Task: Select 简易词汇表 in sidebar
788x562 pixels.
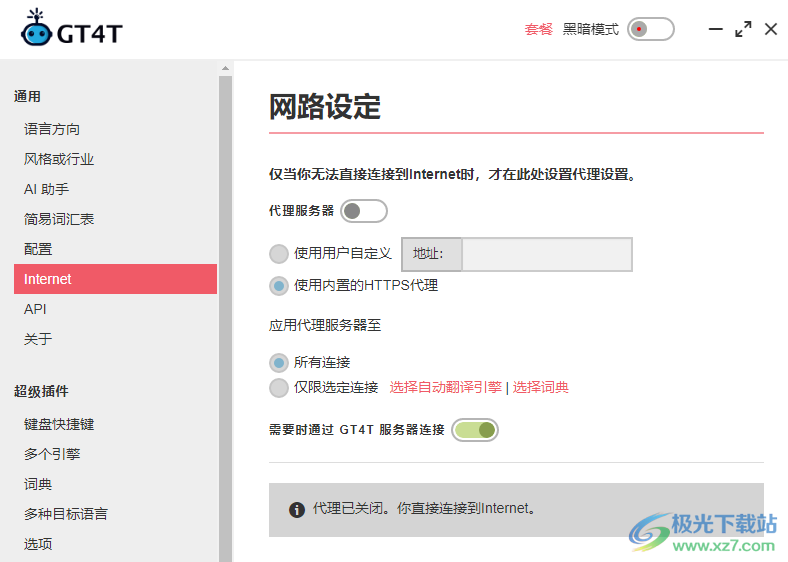Action: 59,219
